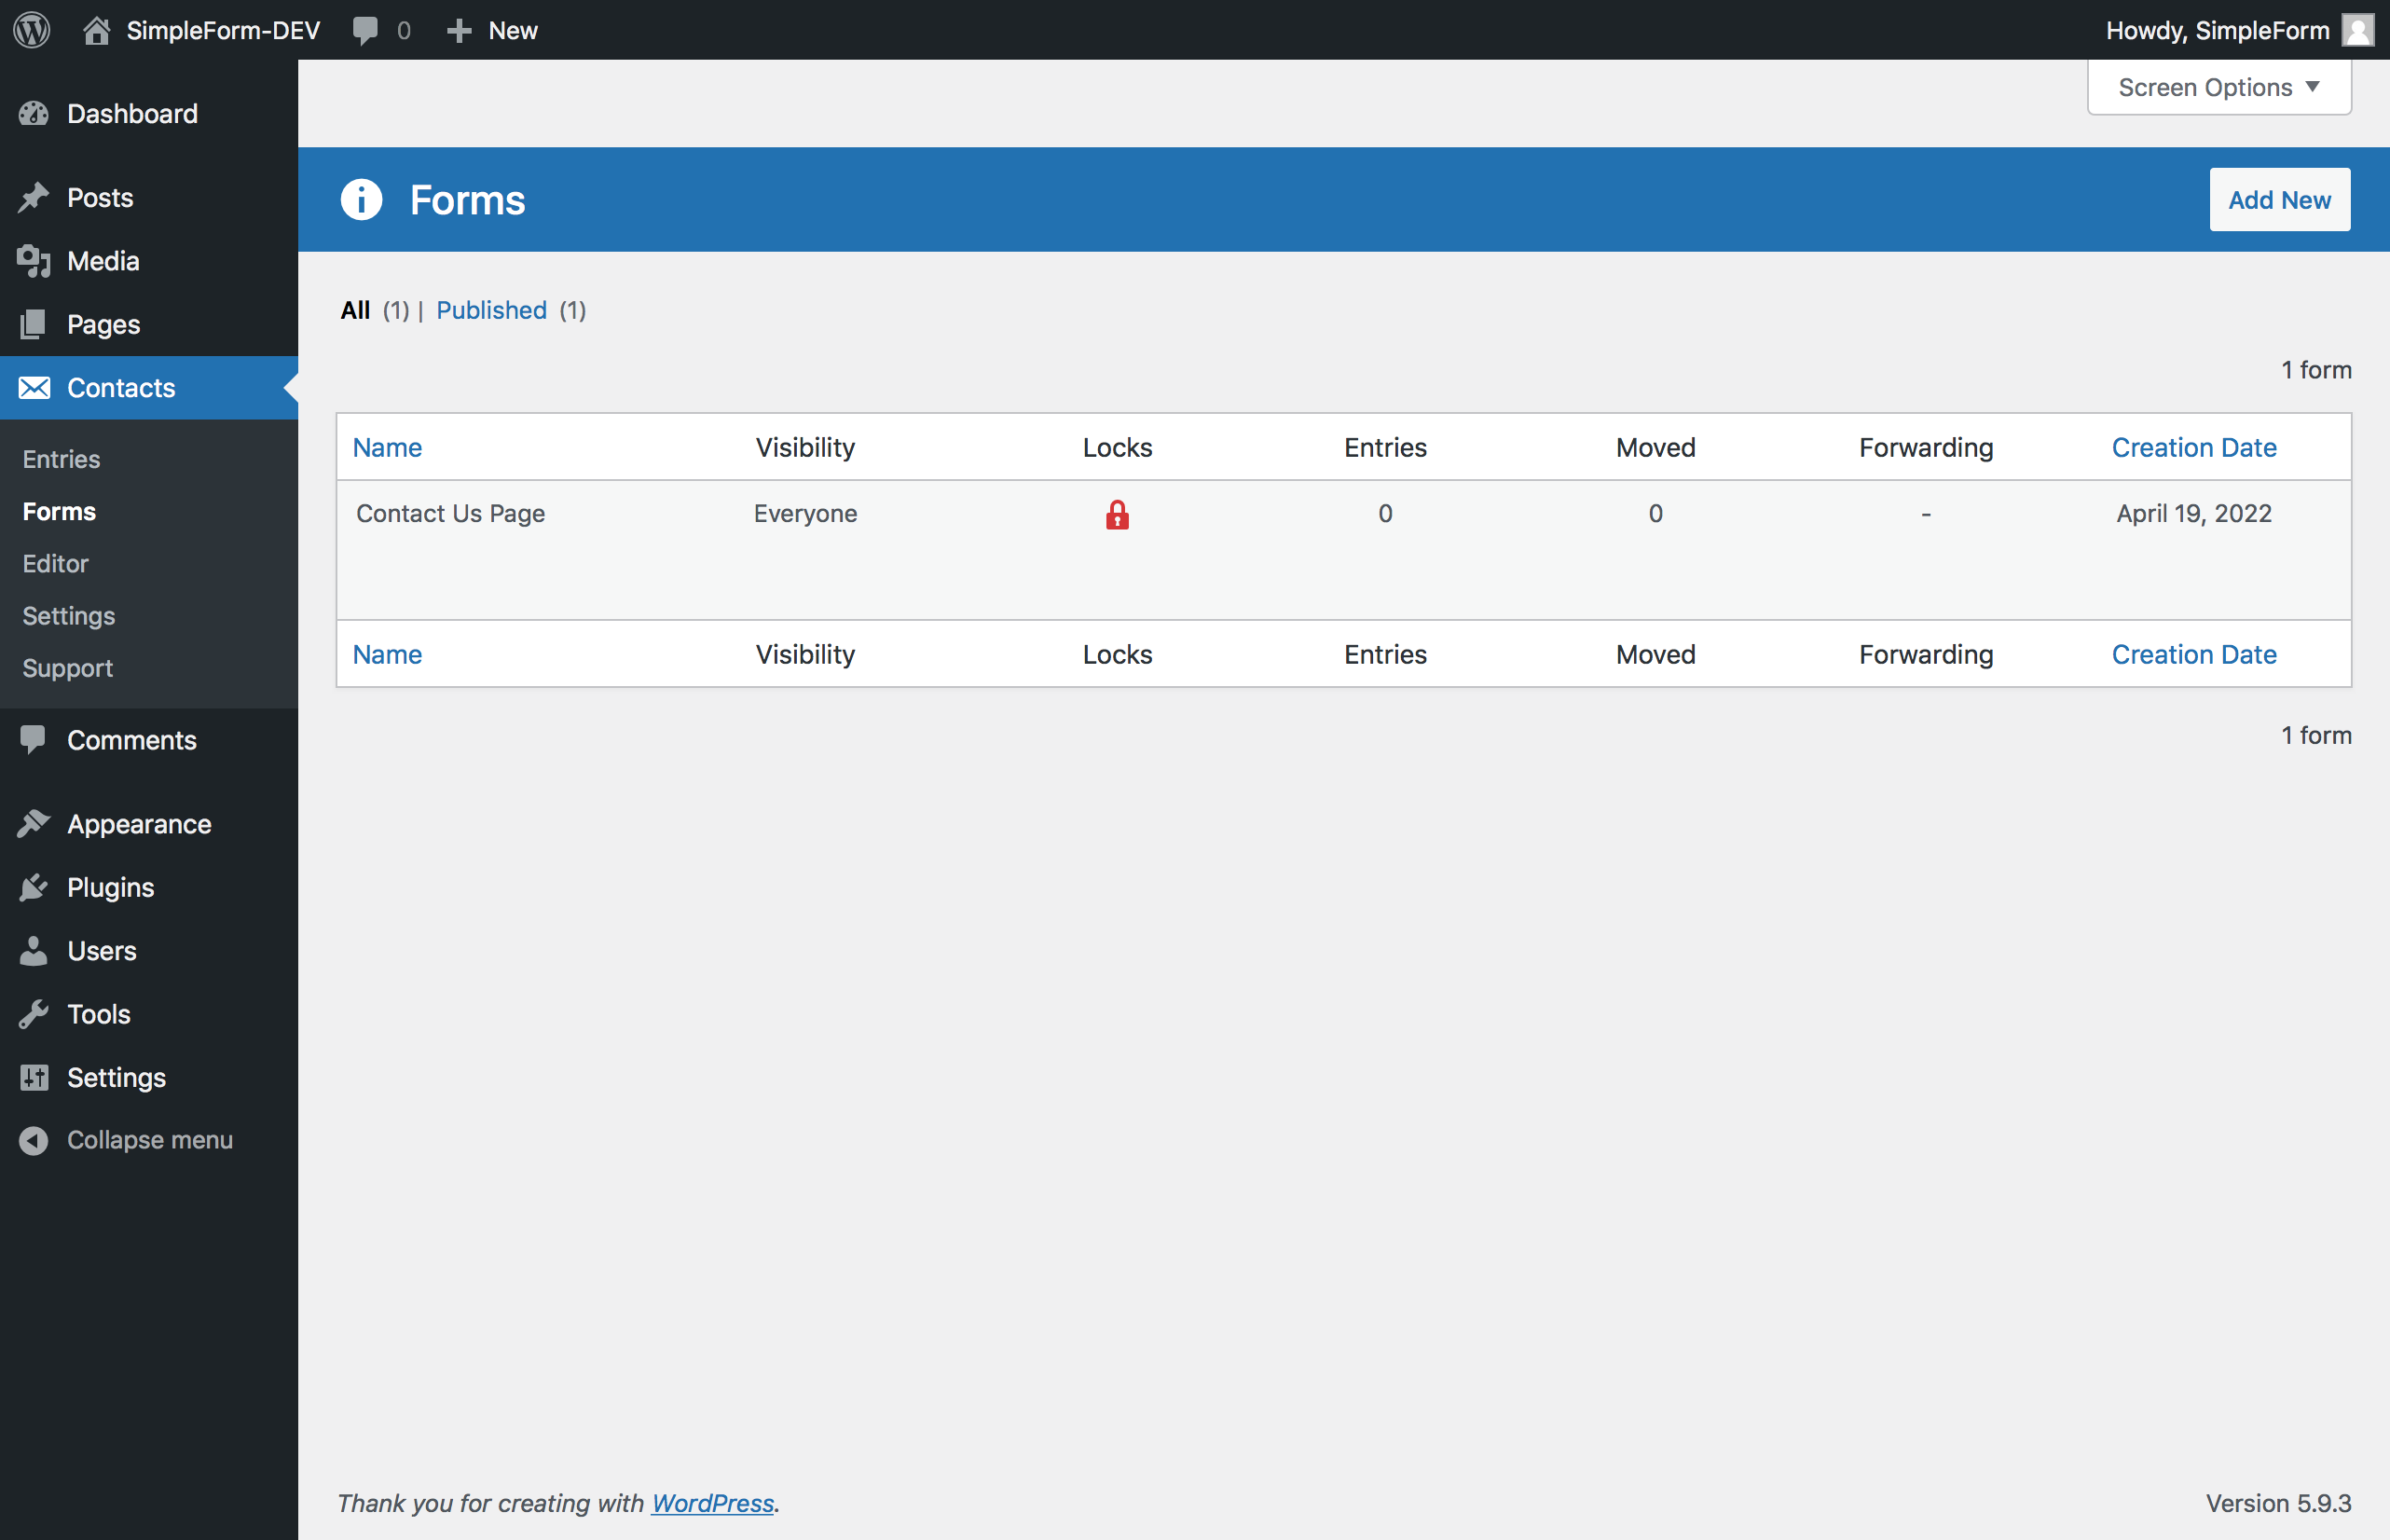2390x1540 pixels.
Task: Click the April 19, 2022 date cell
Action: pyautogui.click(x=2194, y=513)
